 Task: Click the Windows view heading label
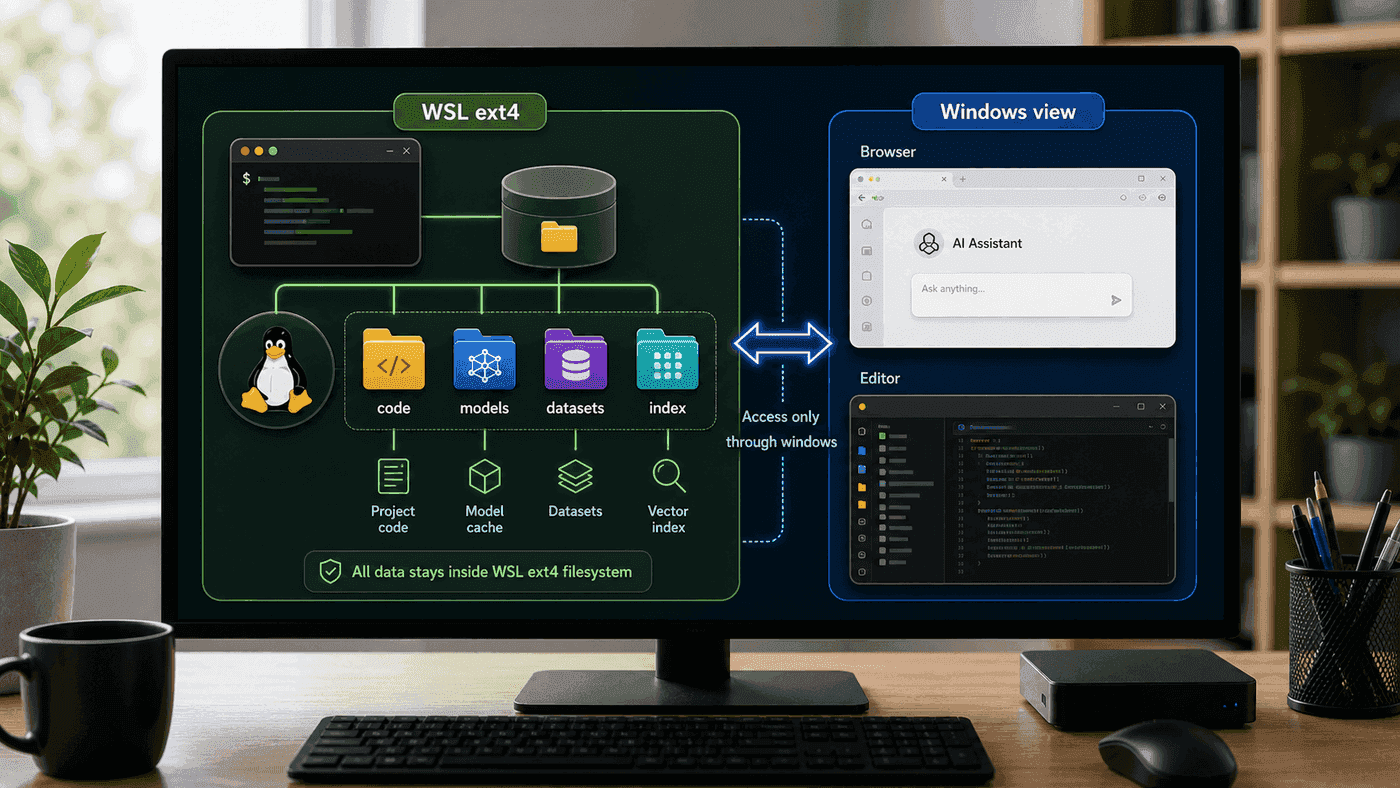click(x=1008, y=112)
